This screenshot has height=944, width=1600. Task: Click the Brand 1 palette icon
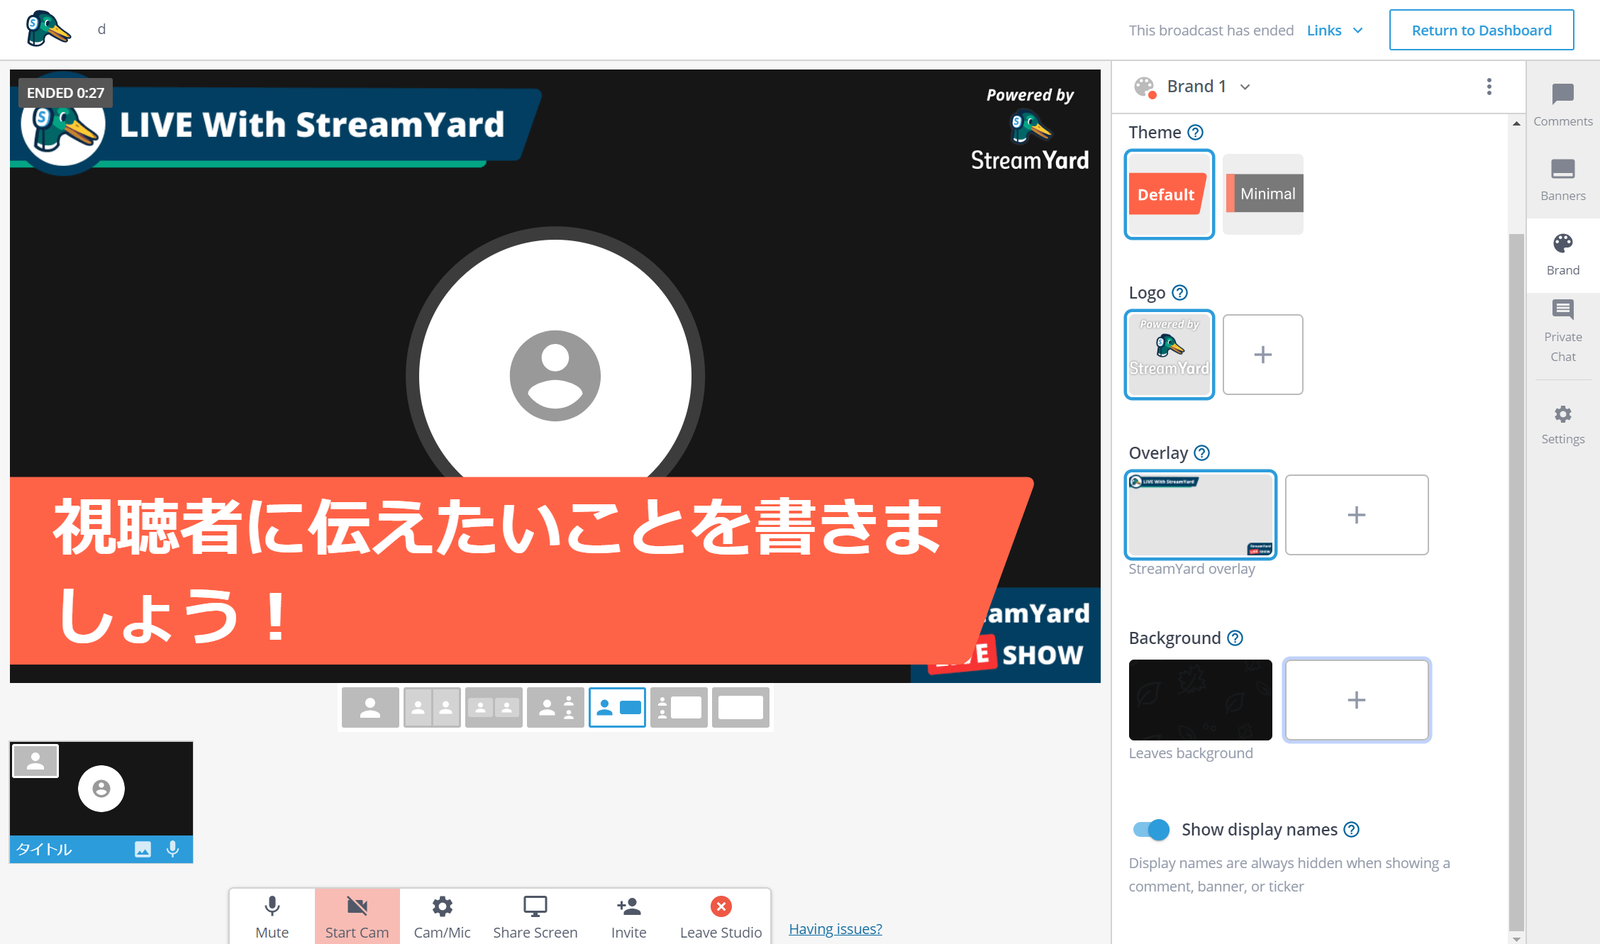click(x=1145, y=87)
